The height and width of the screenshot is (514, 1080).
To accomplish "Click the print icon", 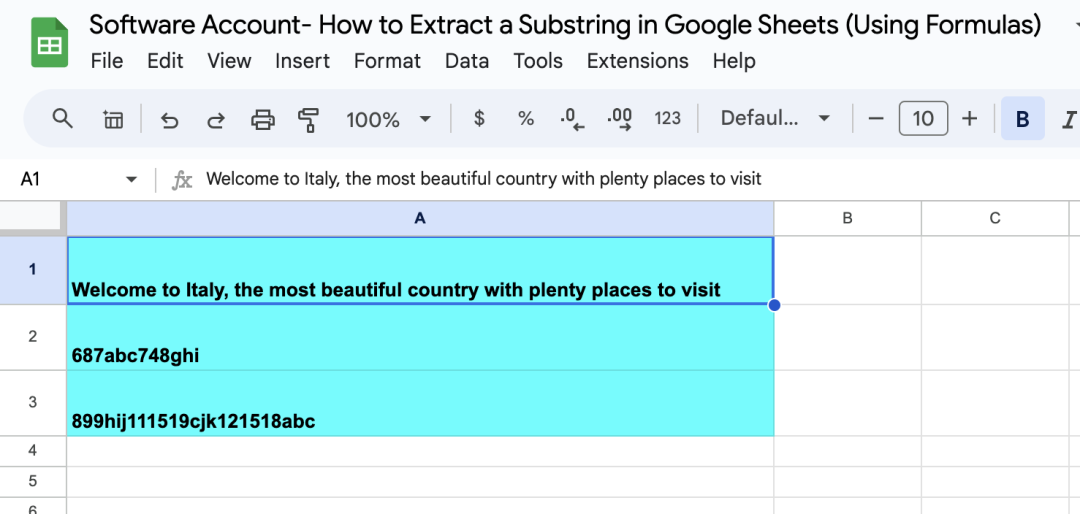I will (262, 120).
